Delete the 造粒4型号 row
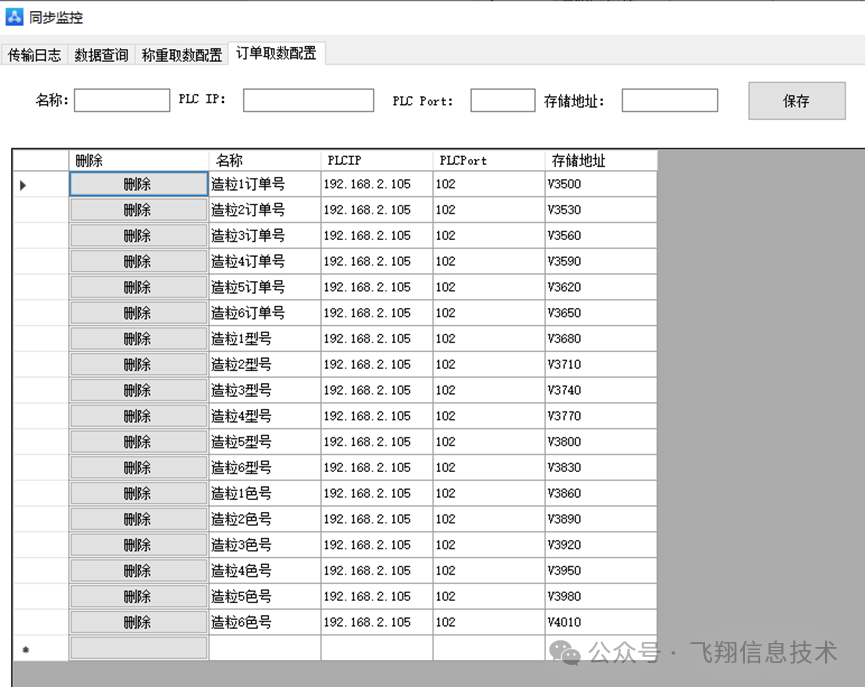Viewport: 865px width, 687px height. tap(138, 416)
